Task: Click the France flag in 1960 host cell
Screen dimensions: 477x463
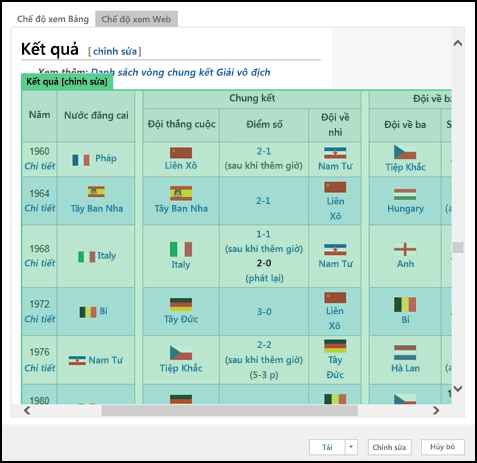Action: pos(81,160)
